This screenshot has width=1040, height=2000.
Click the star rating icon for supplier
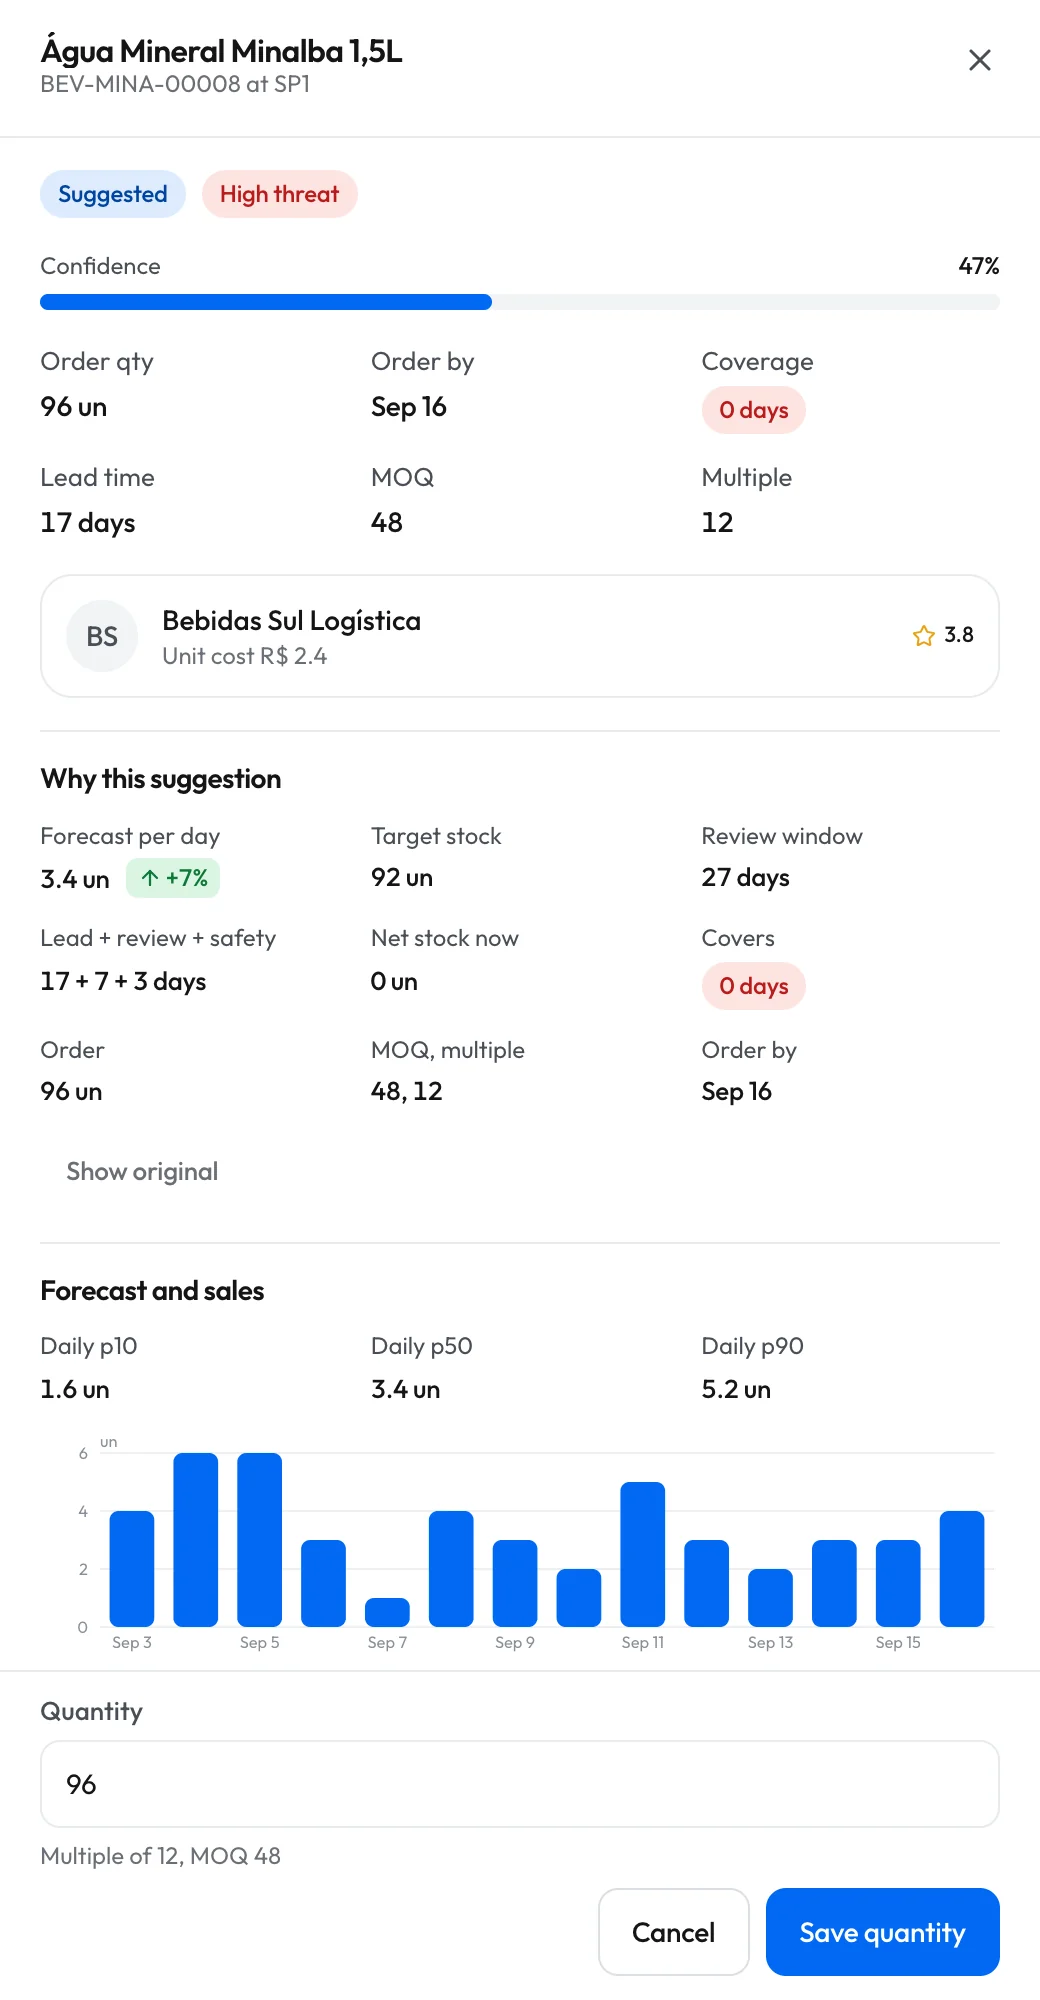tap(924, 636)
